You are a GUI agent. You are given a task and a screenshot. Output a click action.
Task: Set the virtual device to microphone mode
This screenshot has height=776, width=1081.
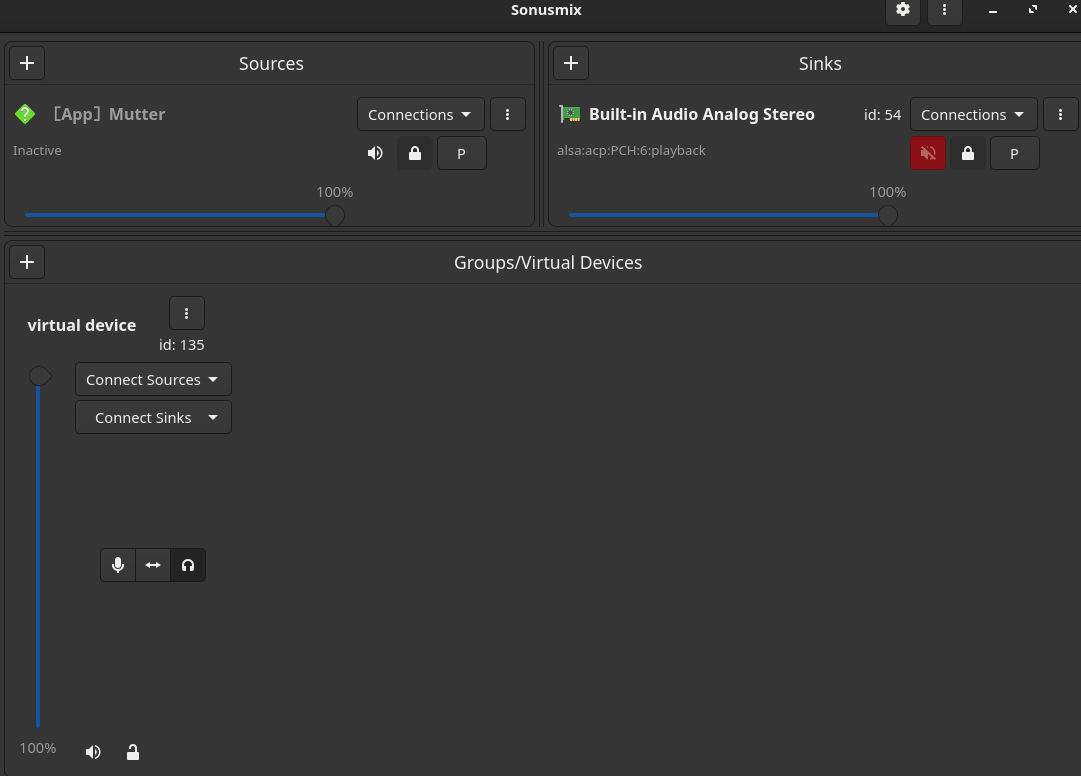pyautogui.click(x=118, y=565)
